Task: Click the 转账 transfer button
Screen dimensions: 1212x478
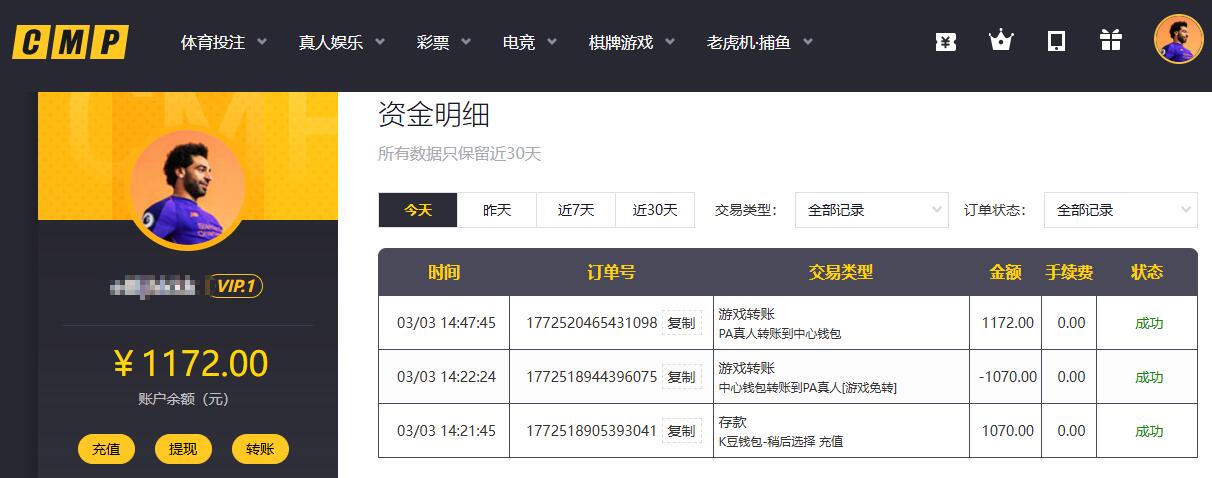Action: pyautogui.click(x=260, y=449)
